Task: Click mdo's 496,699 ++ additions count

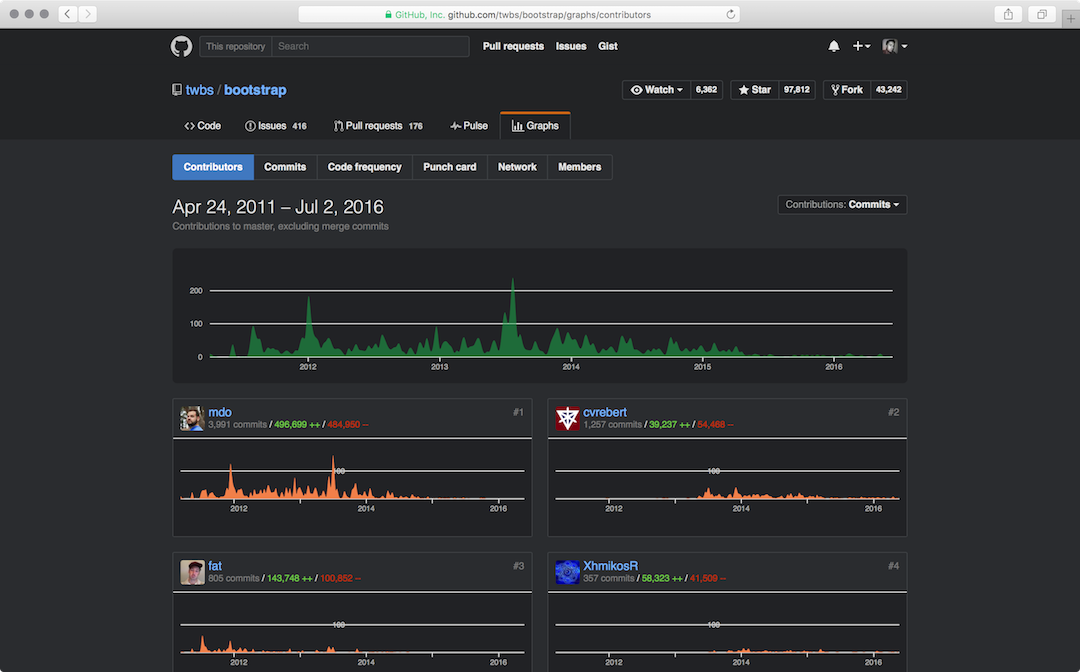Action: point(297,425)
